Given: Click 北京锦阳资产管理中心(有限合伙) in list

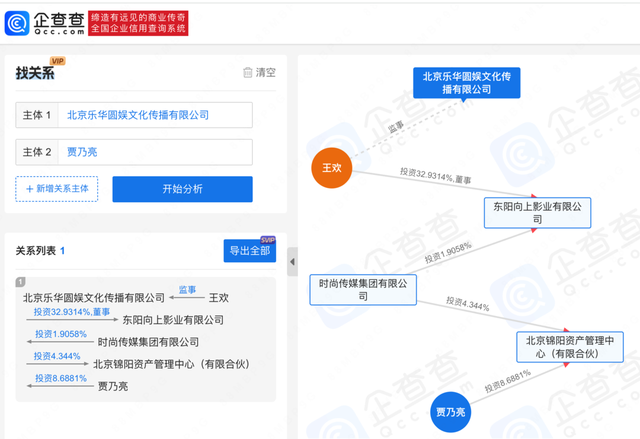Looking at the screenshot, I should [171, 364].
